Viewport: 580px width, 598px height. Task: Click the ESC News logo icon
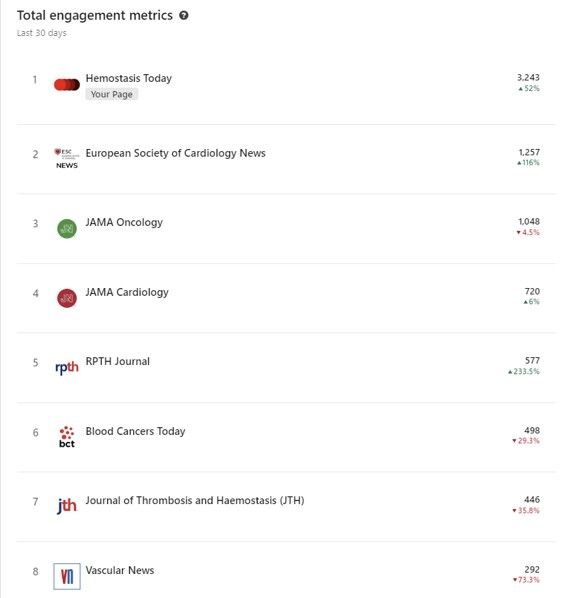(x=67, y=158)
